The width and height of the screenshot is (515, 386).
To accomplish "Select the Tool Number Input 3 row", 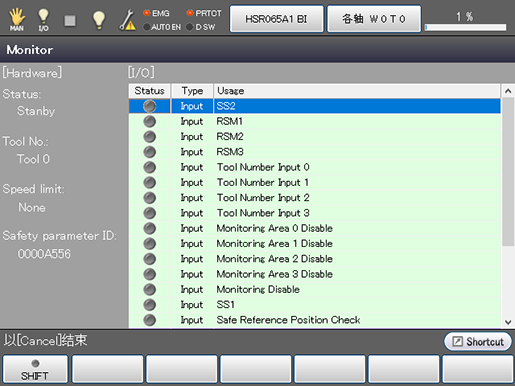I will [315, 213].
